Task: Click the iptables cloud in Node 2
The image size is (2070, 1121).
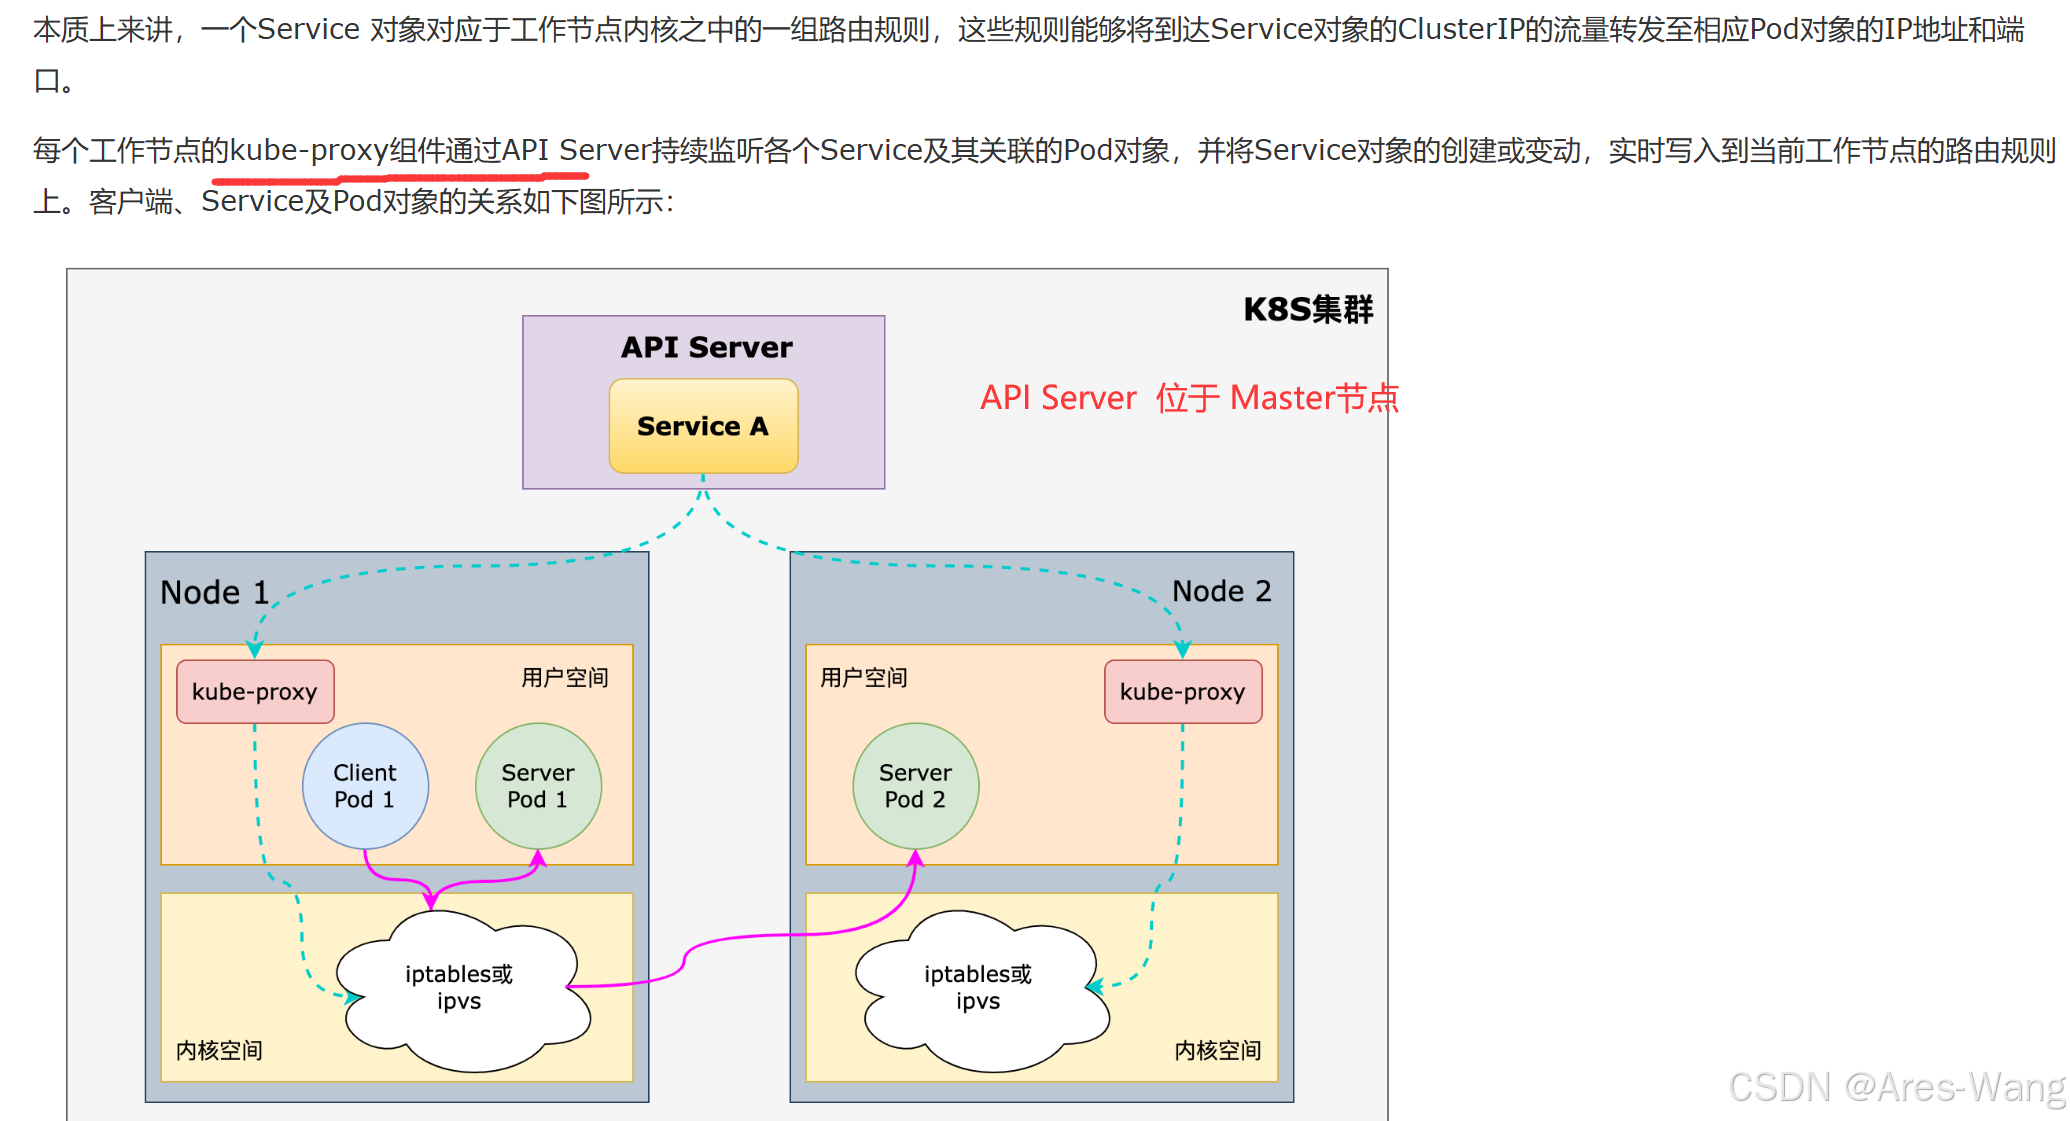Action: pos(978,988)
